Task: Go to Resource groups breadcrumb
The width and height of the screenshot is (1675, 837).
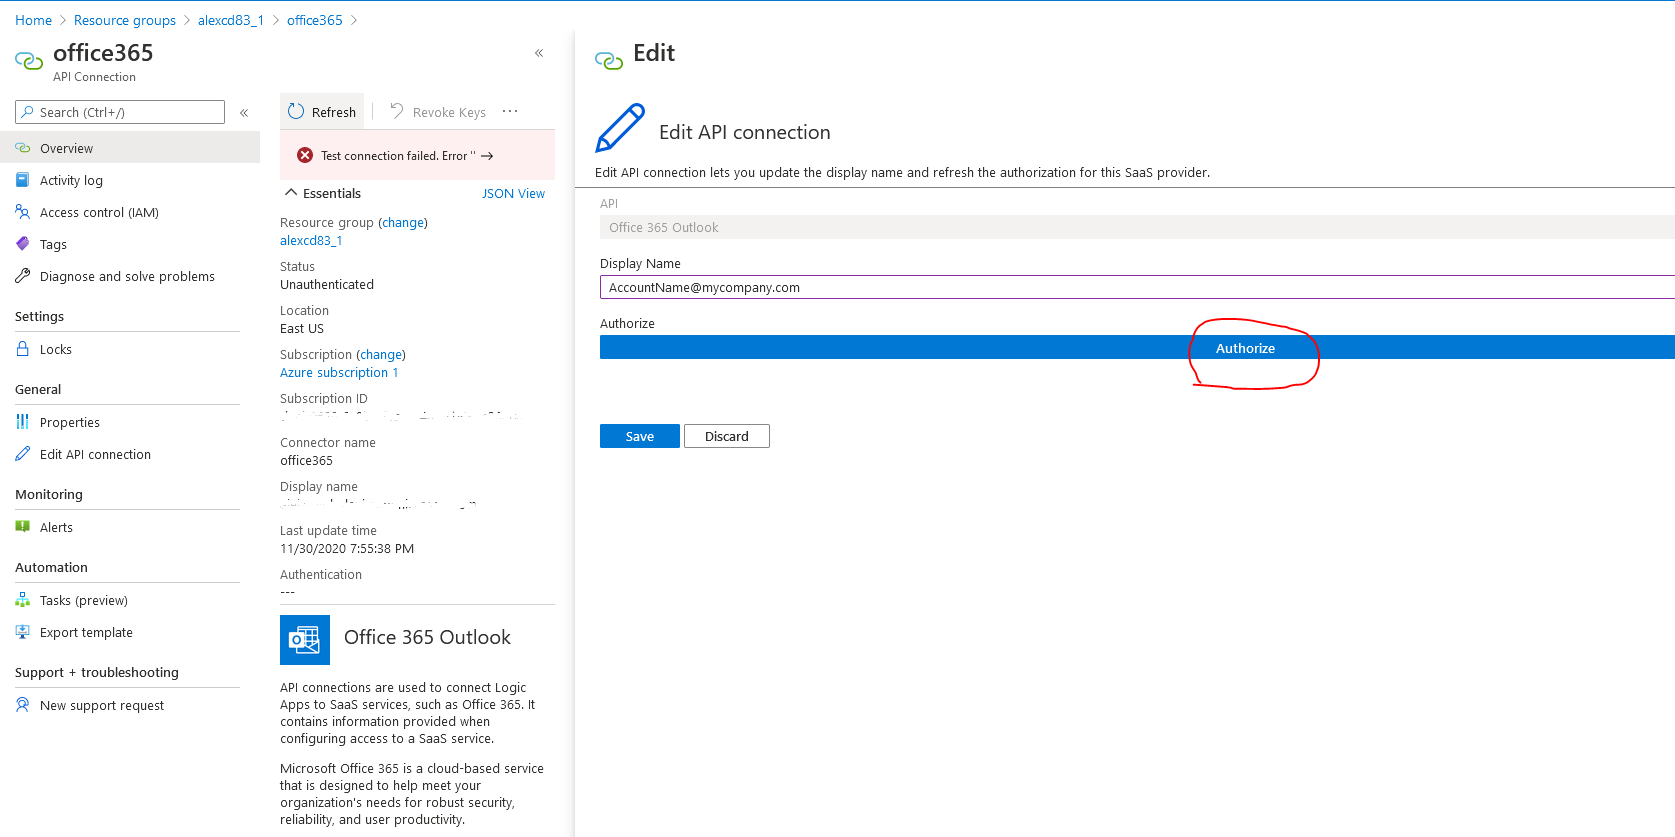Action: [125, 20]
